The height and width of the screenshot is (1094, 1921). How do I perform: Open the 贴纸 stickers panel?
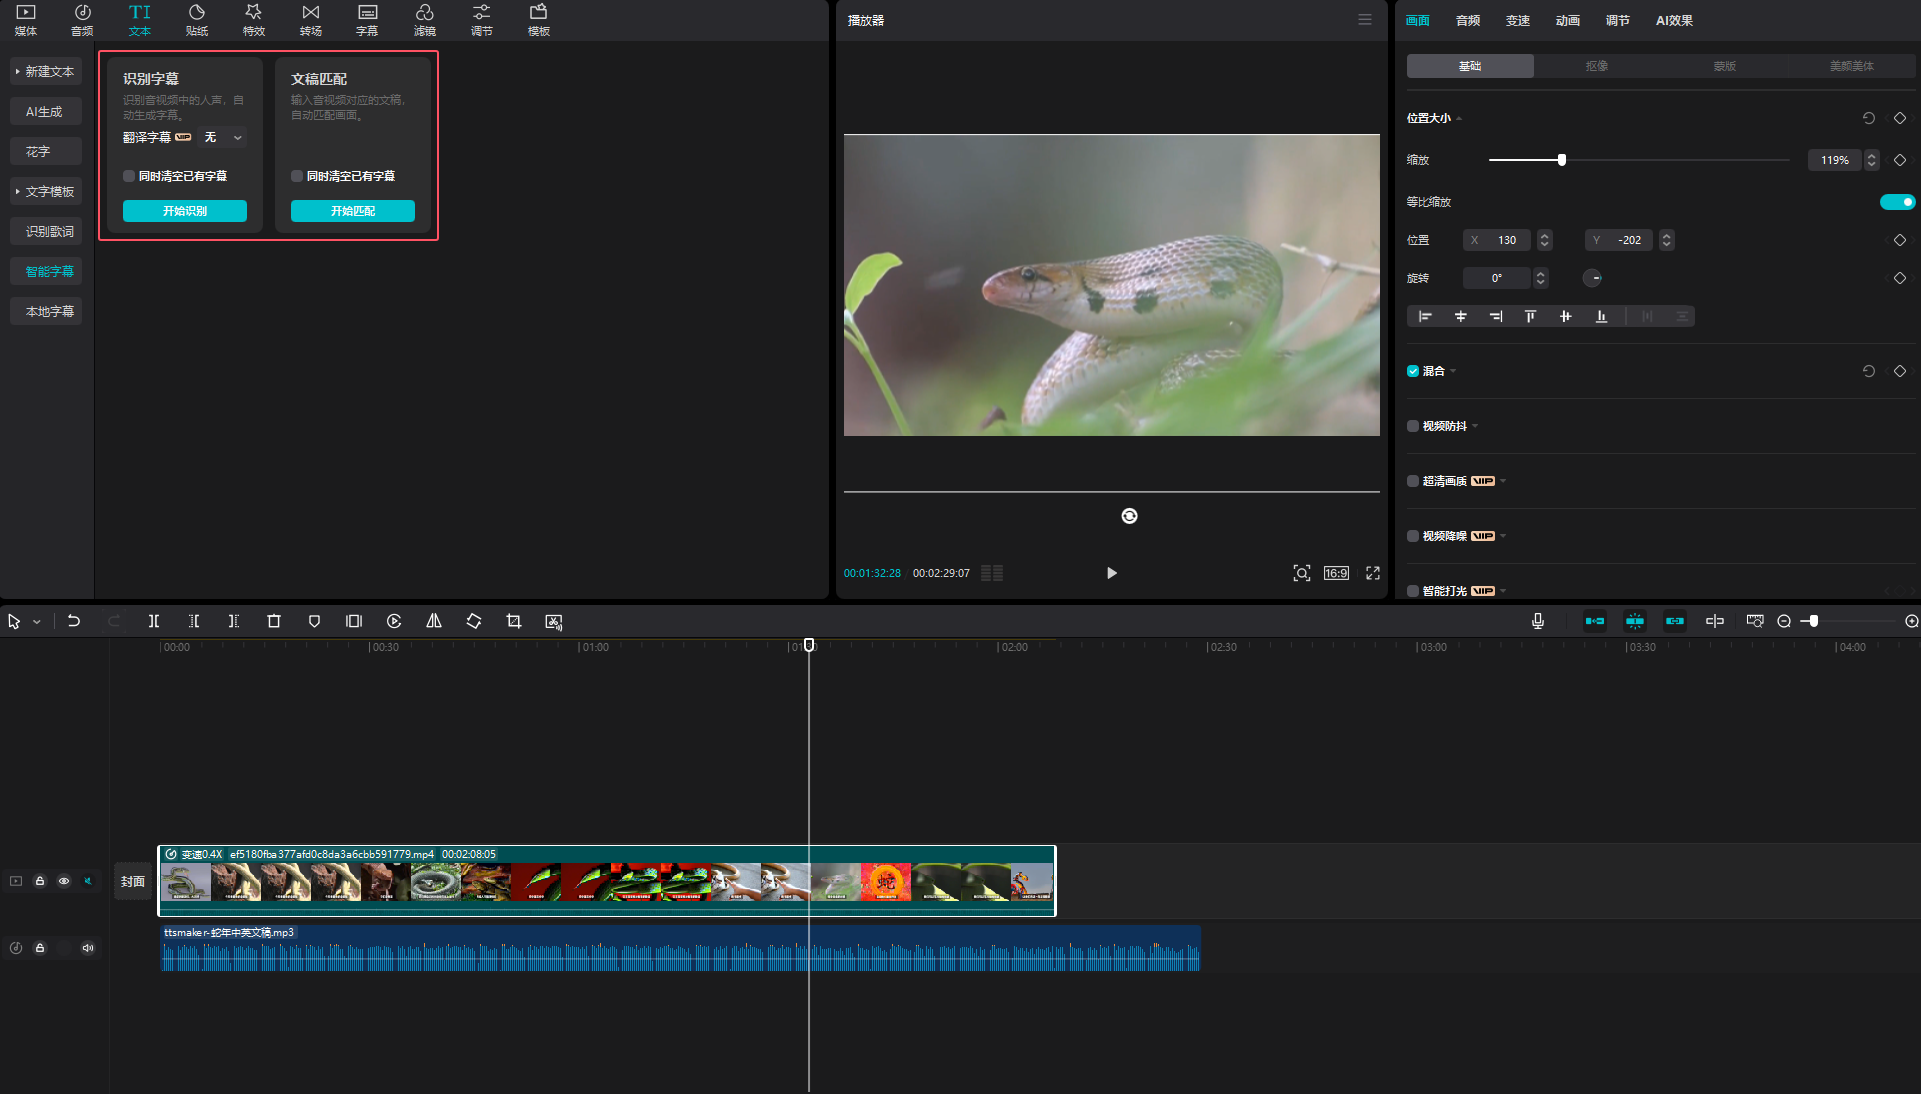(197, 19)
